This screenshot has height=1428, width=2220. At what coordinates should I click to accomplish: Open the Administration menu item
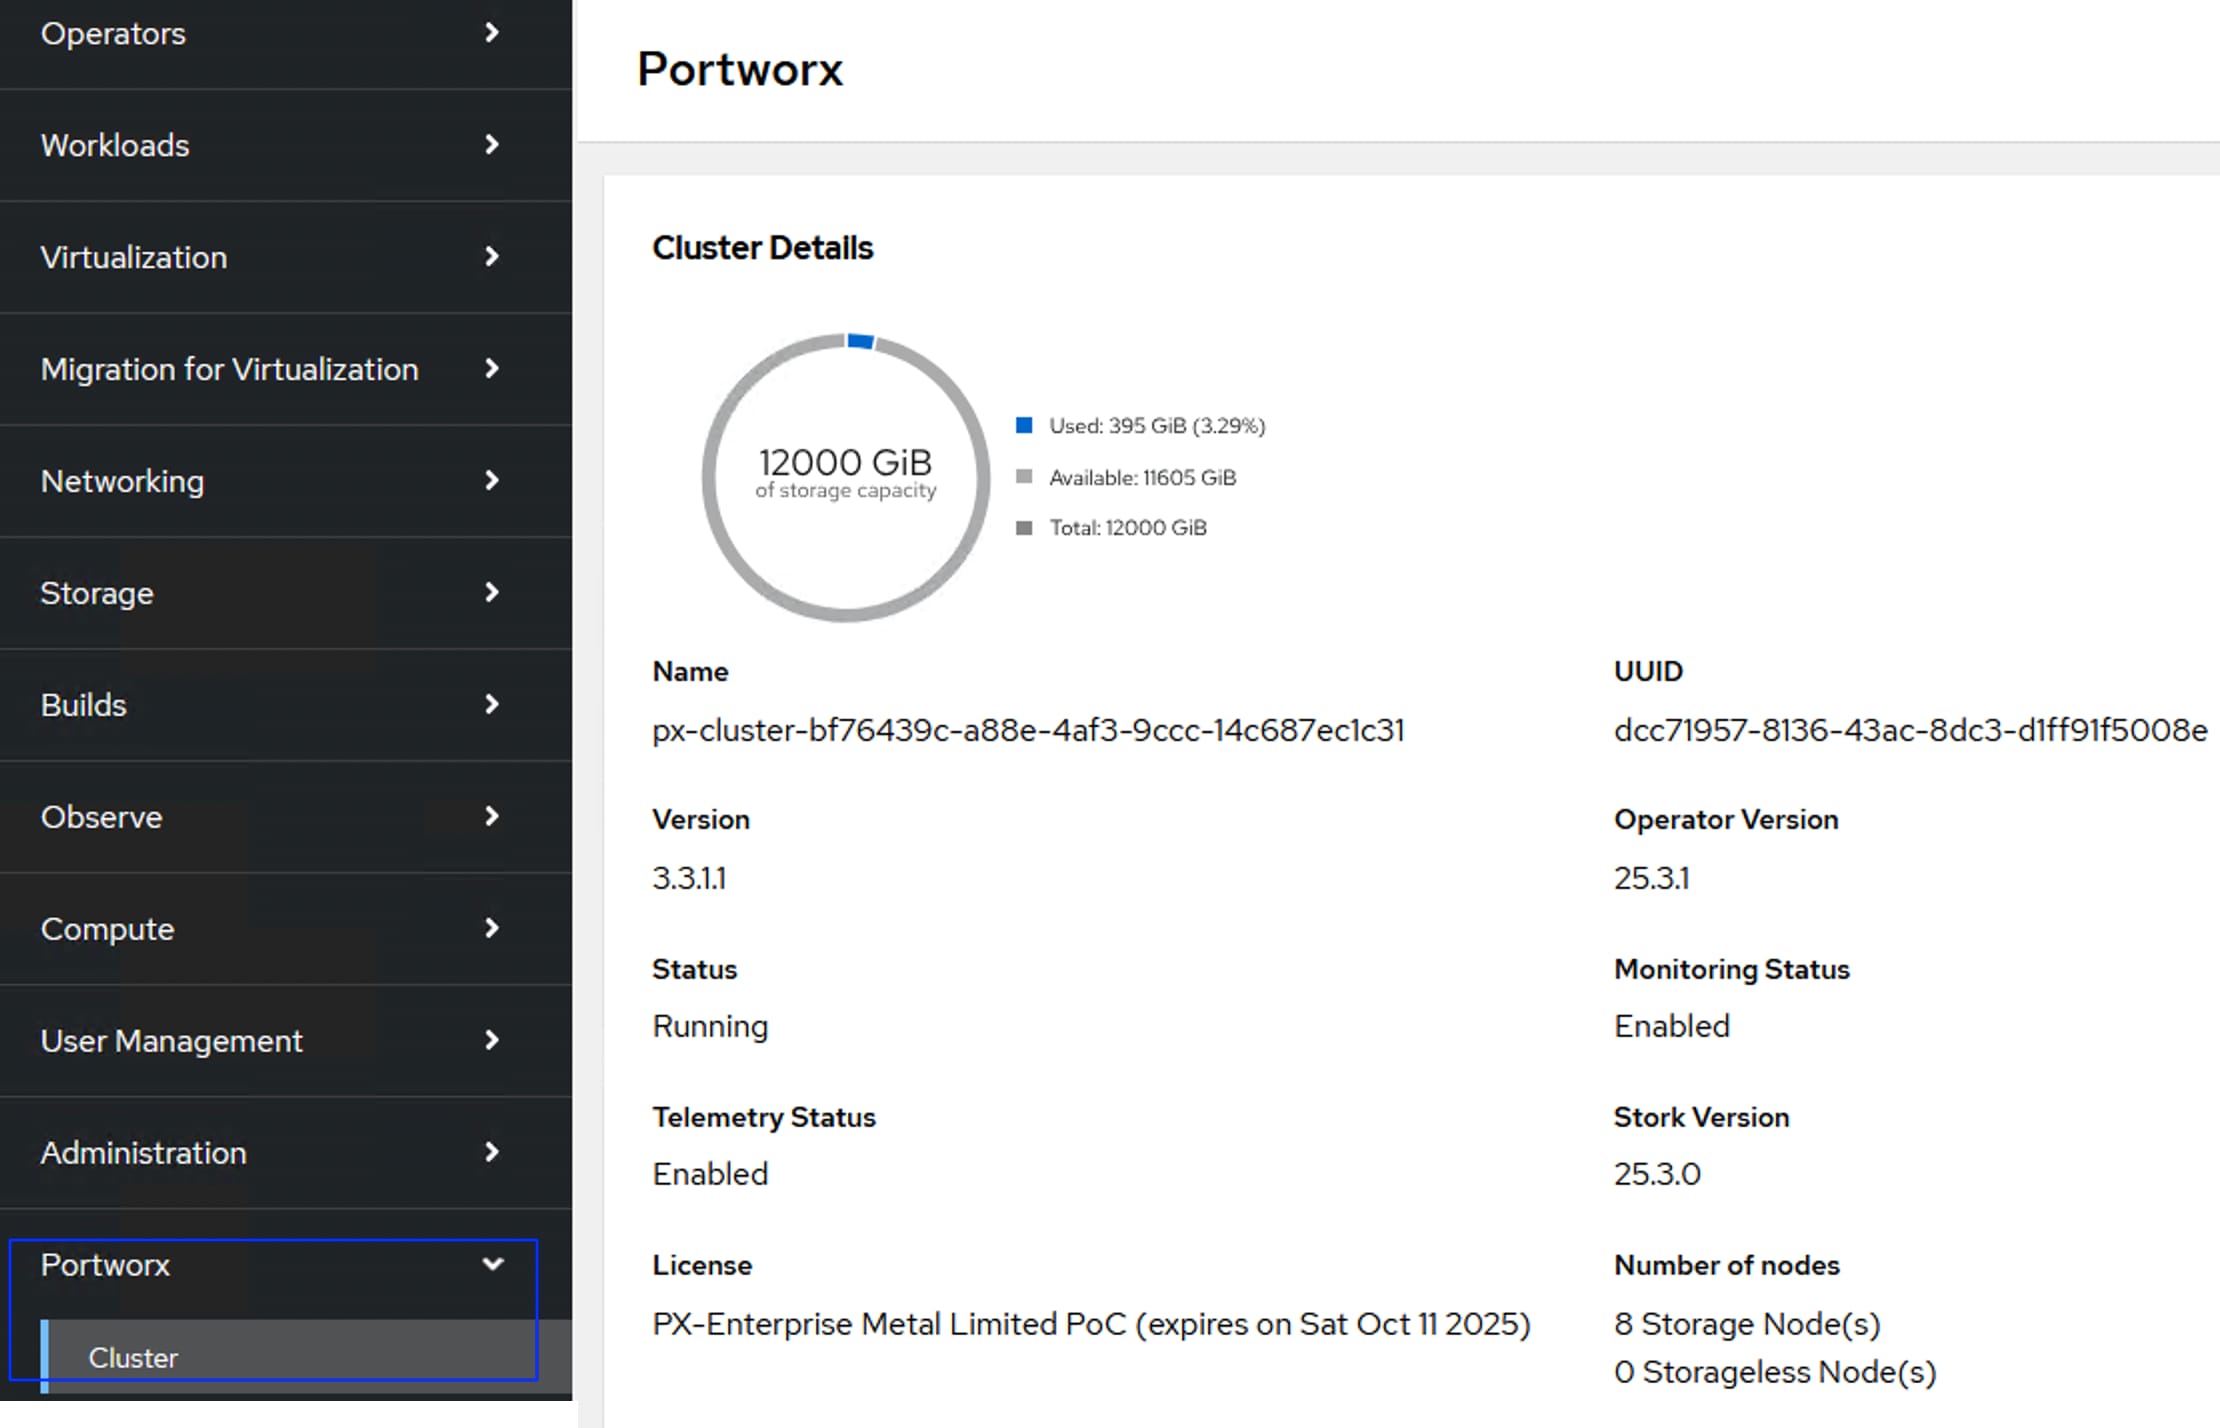point(143,1153)
